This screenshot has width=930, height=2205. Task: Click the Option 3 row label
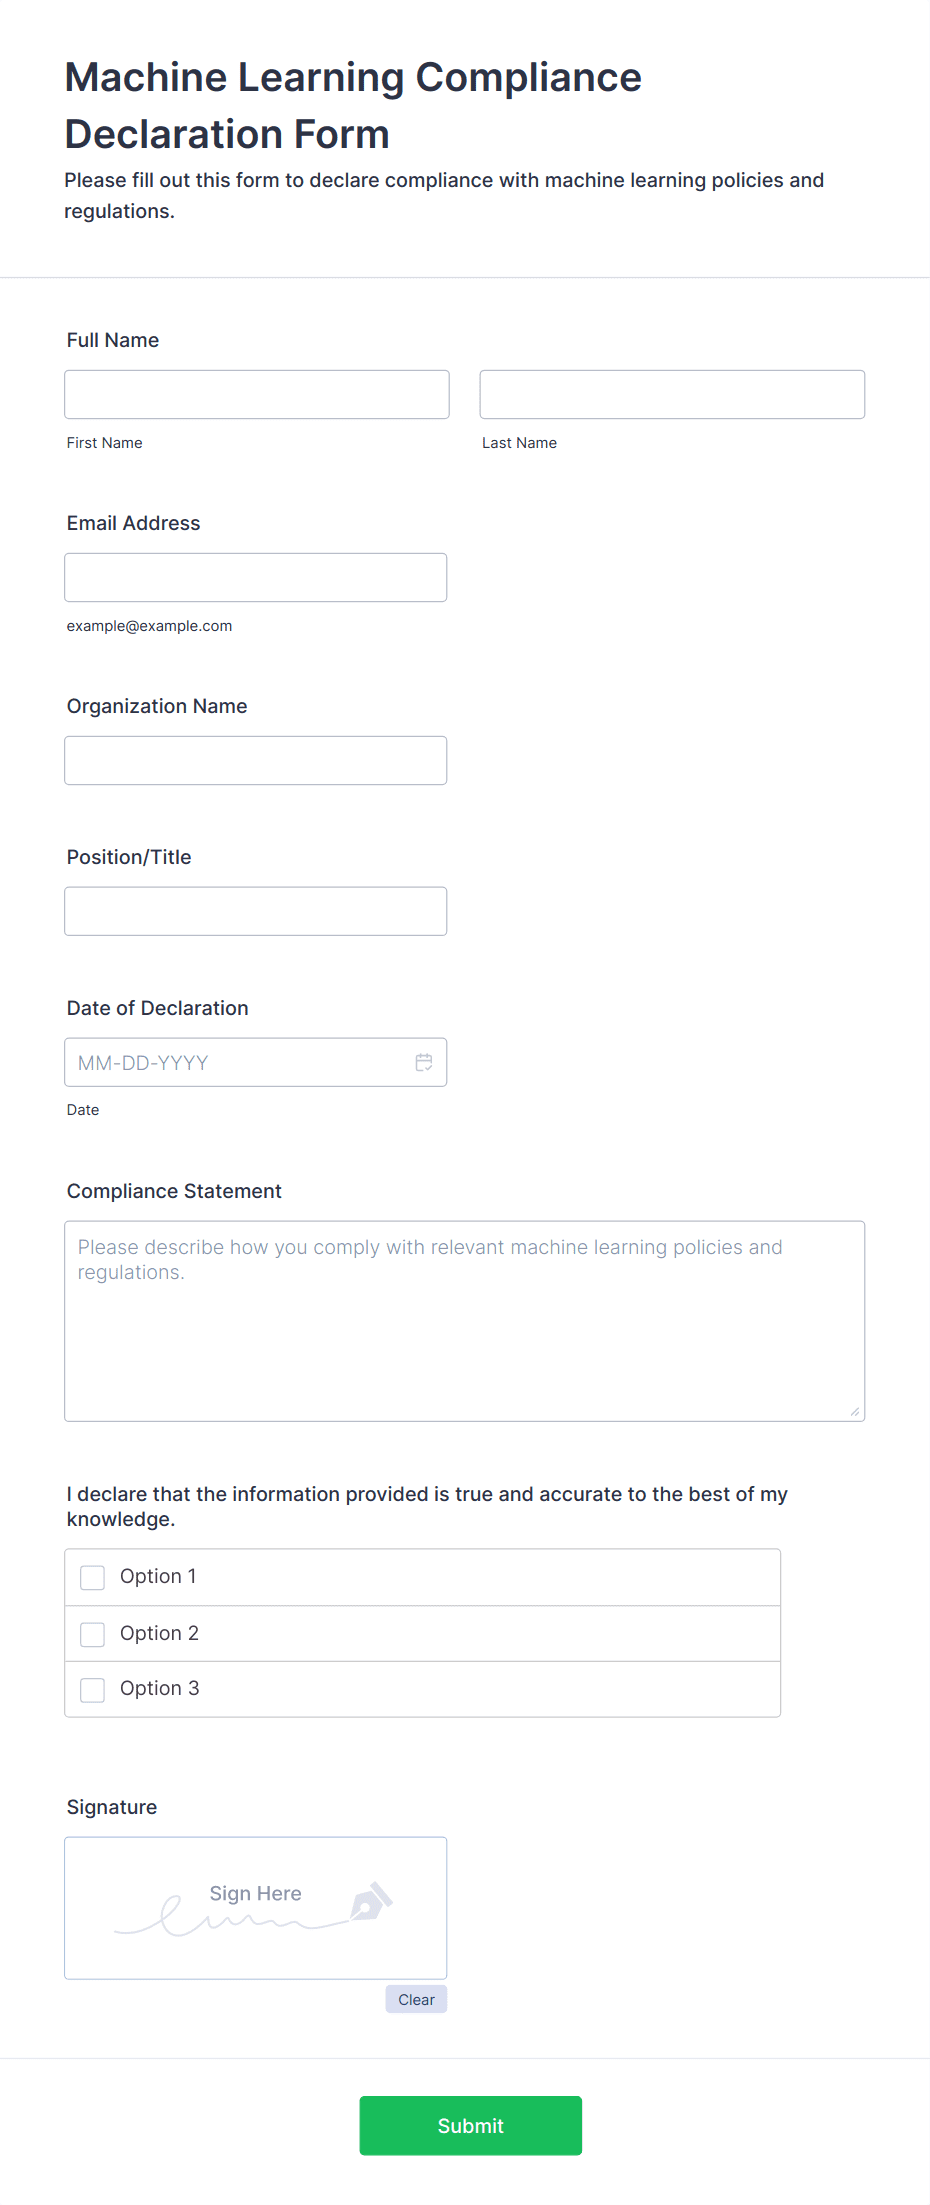tap(160, 1688)
